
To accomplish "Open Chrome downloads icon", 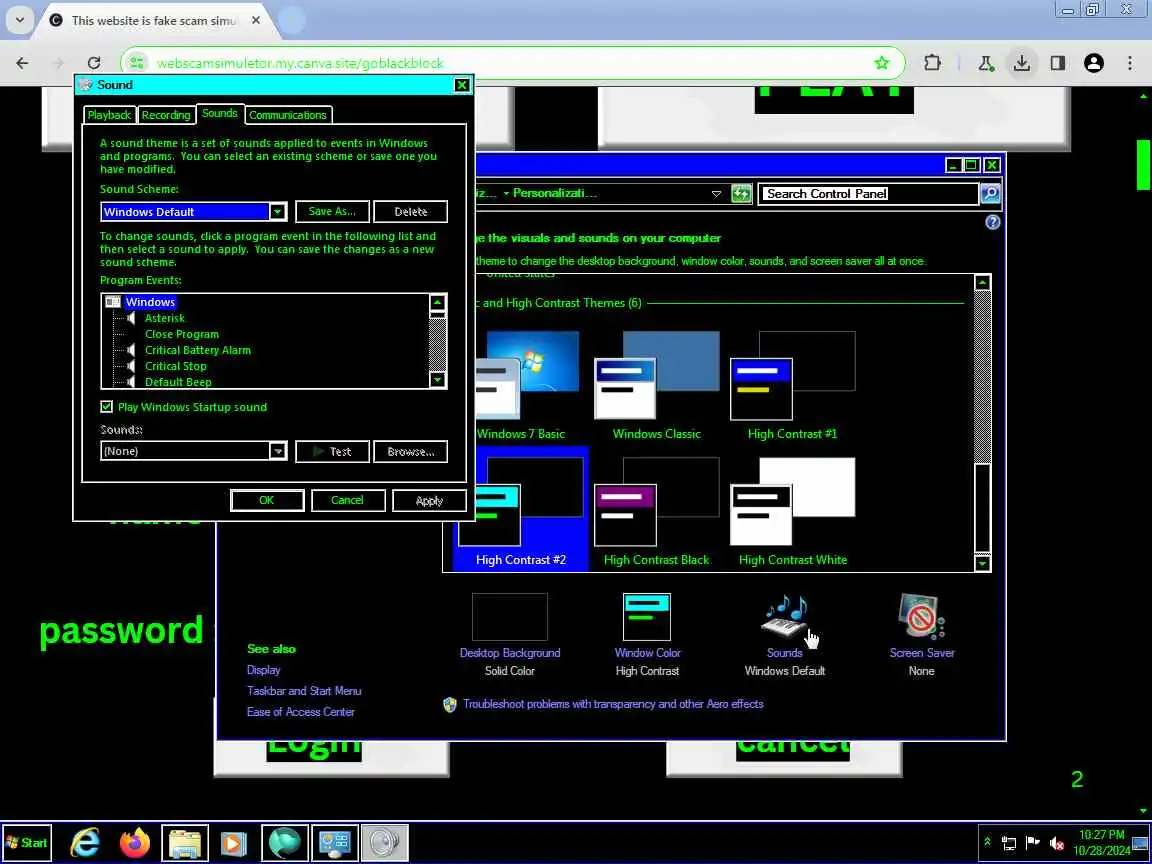I will tap(1021, 63).
